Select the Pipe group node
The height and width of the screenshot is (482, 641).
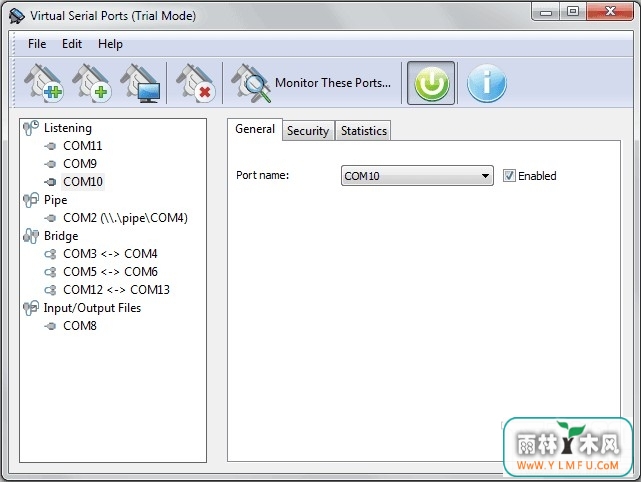(x=56, y=200)
